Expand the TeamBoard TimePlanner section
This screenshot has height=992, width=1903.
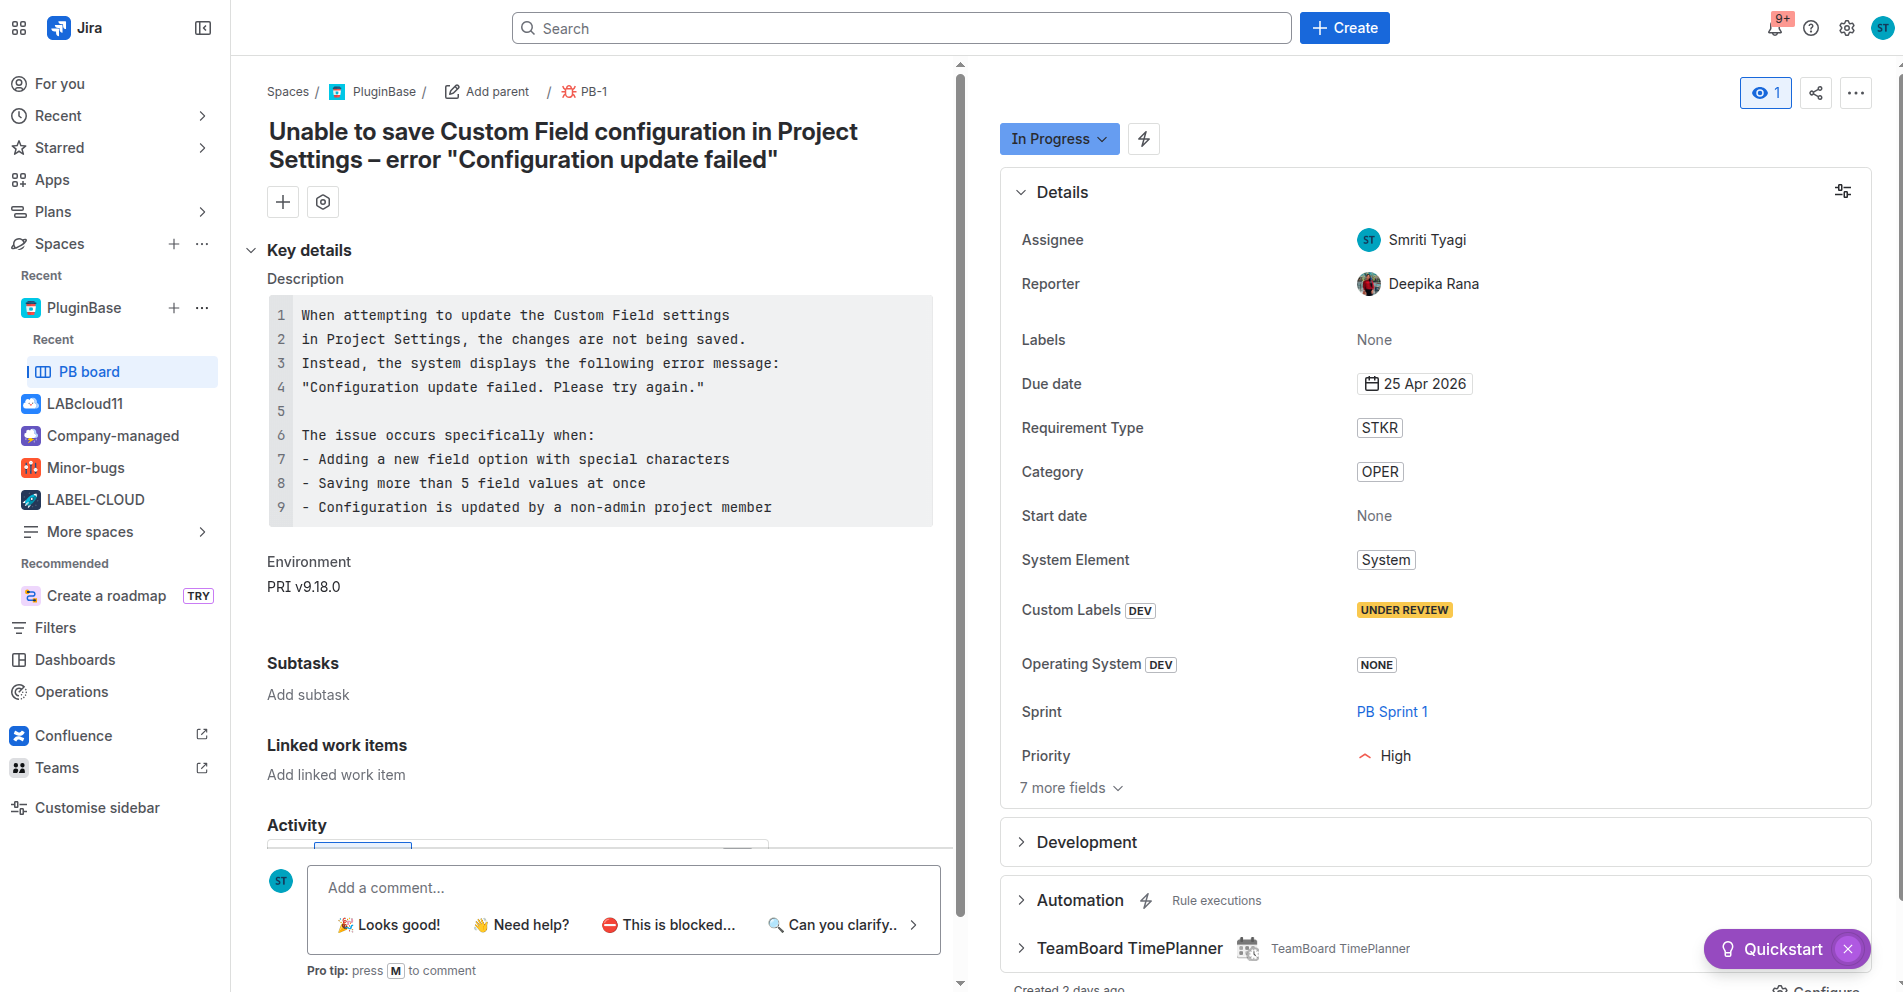click(1021, 948)
